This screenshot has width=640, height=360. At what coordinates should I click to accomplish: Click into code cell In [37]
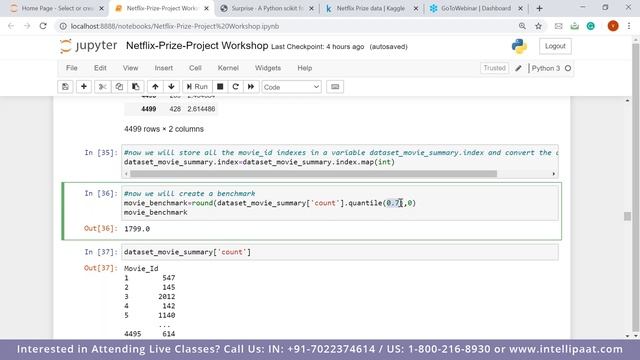coord(340,252)
